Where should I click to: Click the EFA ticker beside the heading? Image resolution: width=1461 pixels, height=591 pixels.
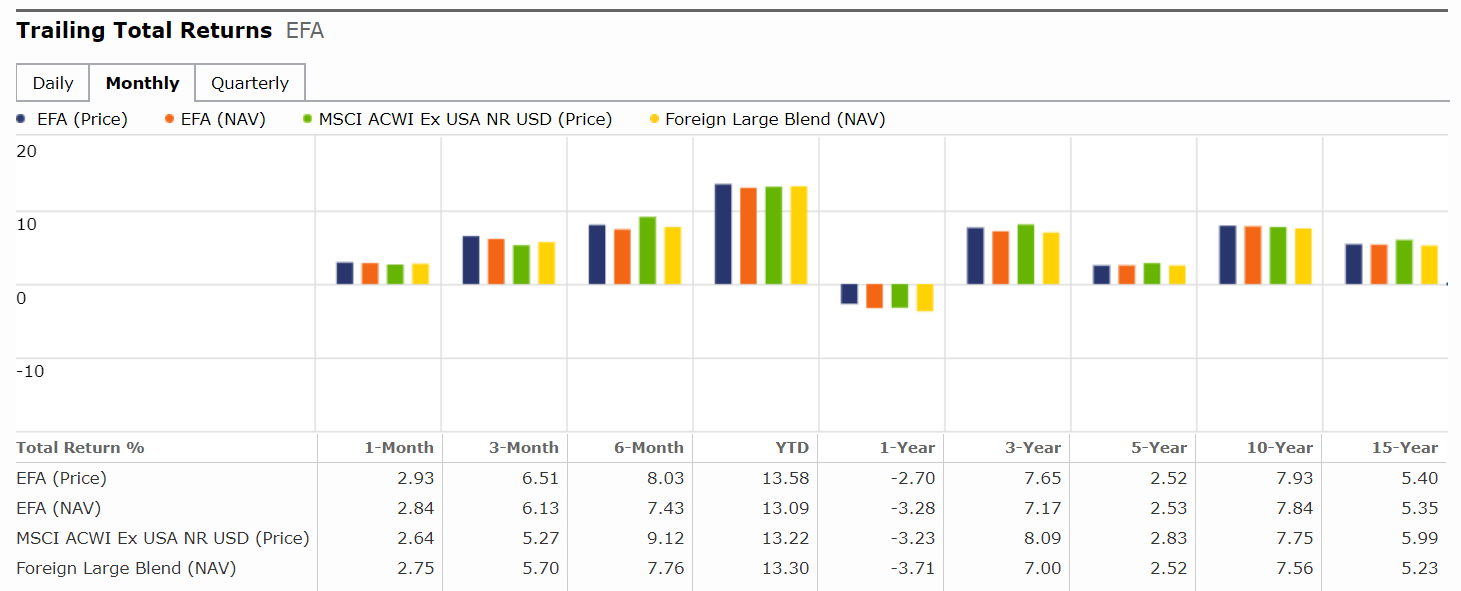tap(305, 31)
